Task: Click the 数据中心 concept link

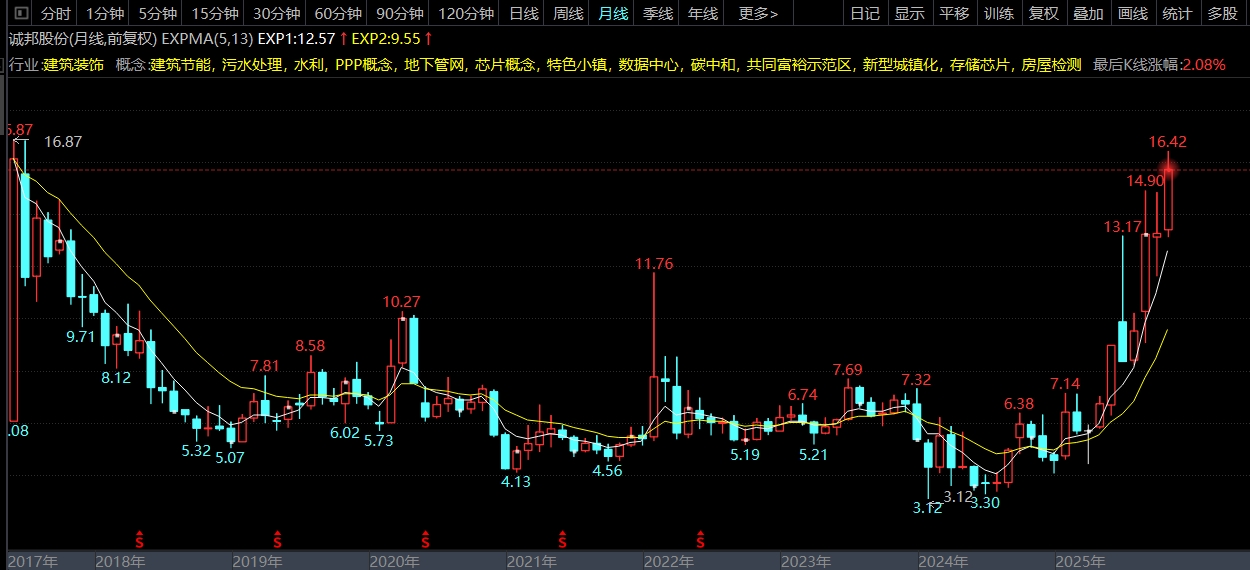Action: coord(649,64)
